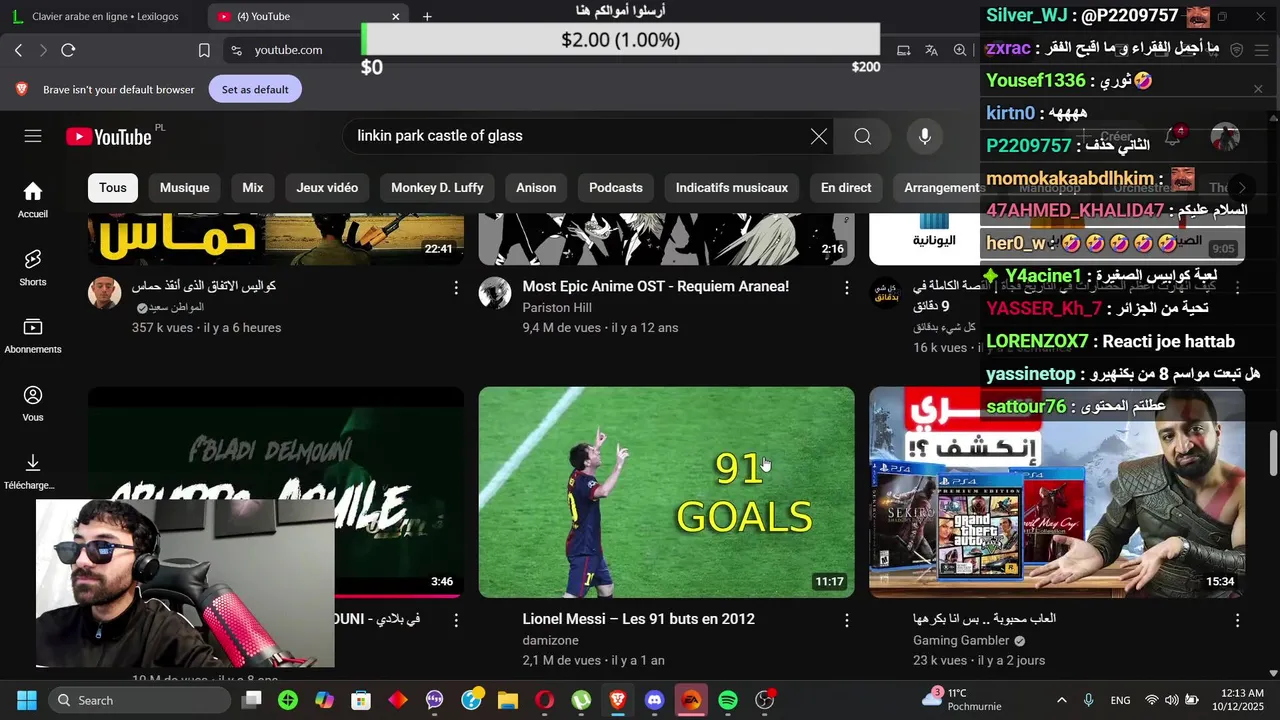The height and width of the screenshot is (720, 1280).
Task: Click the translate page icon
Action: [932, 50]
